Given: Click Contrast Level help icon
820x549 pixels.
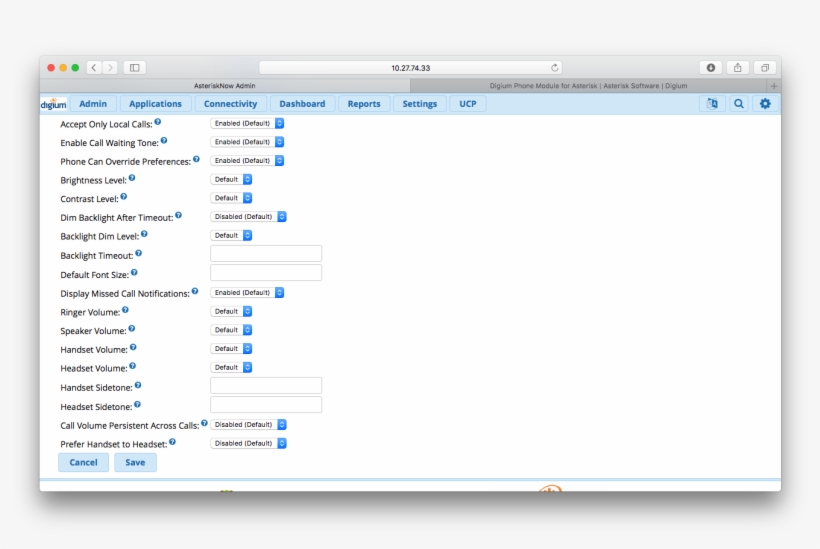Looking at the screenshot, I should tap(123, 197).
